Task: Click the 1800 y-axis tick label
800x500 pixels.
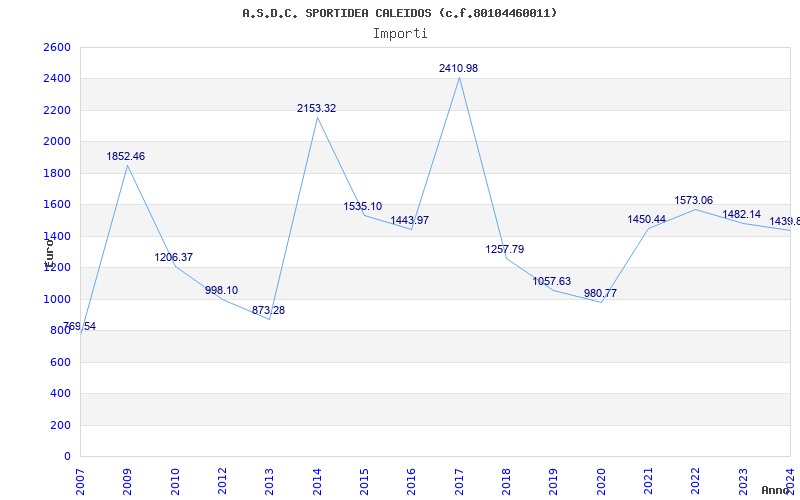Action: coord(57,173)
